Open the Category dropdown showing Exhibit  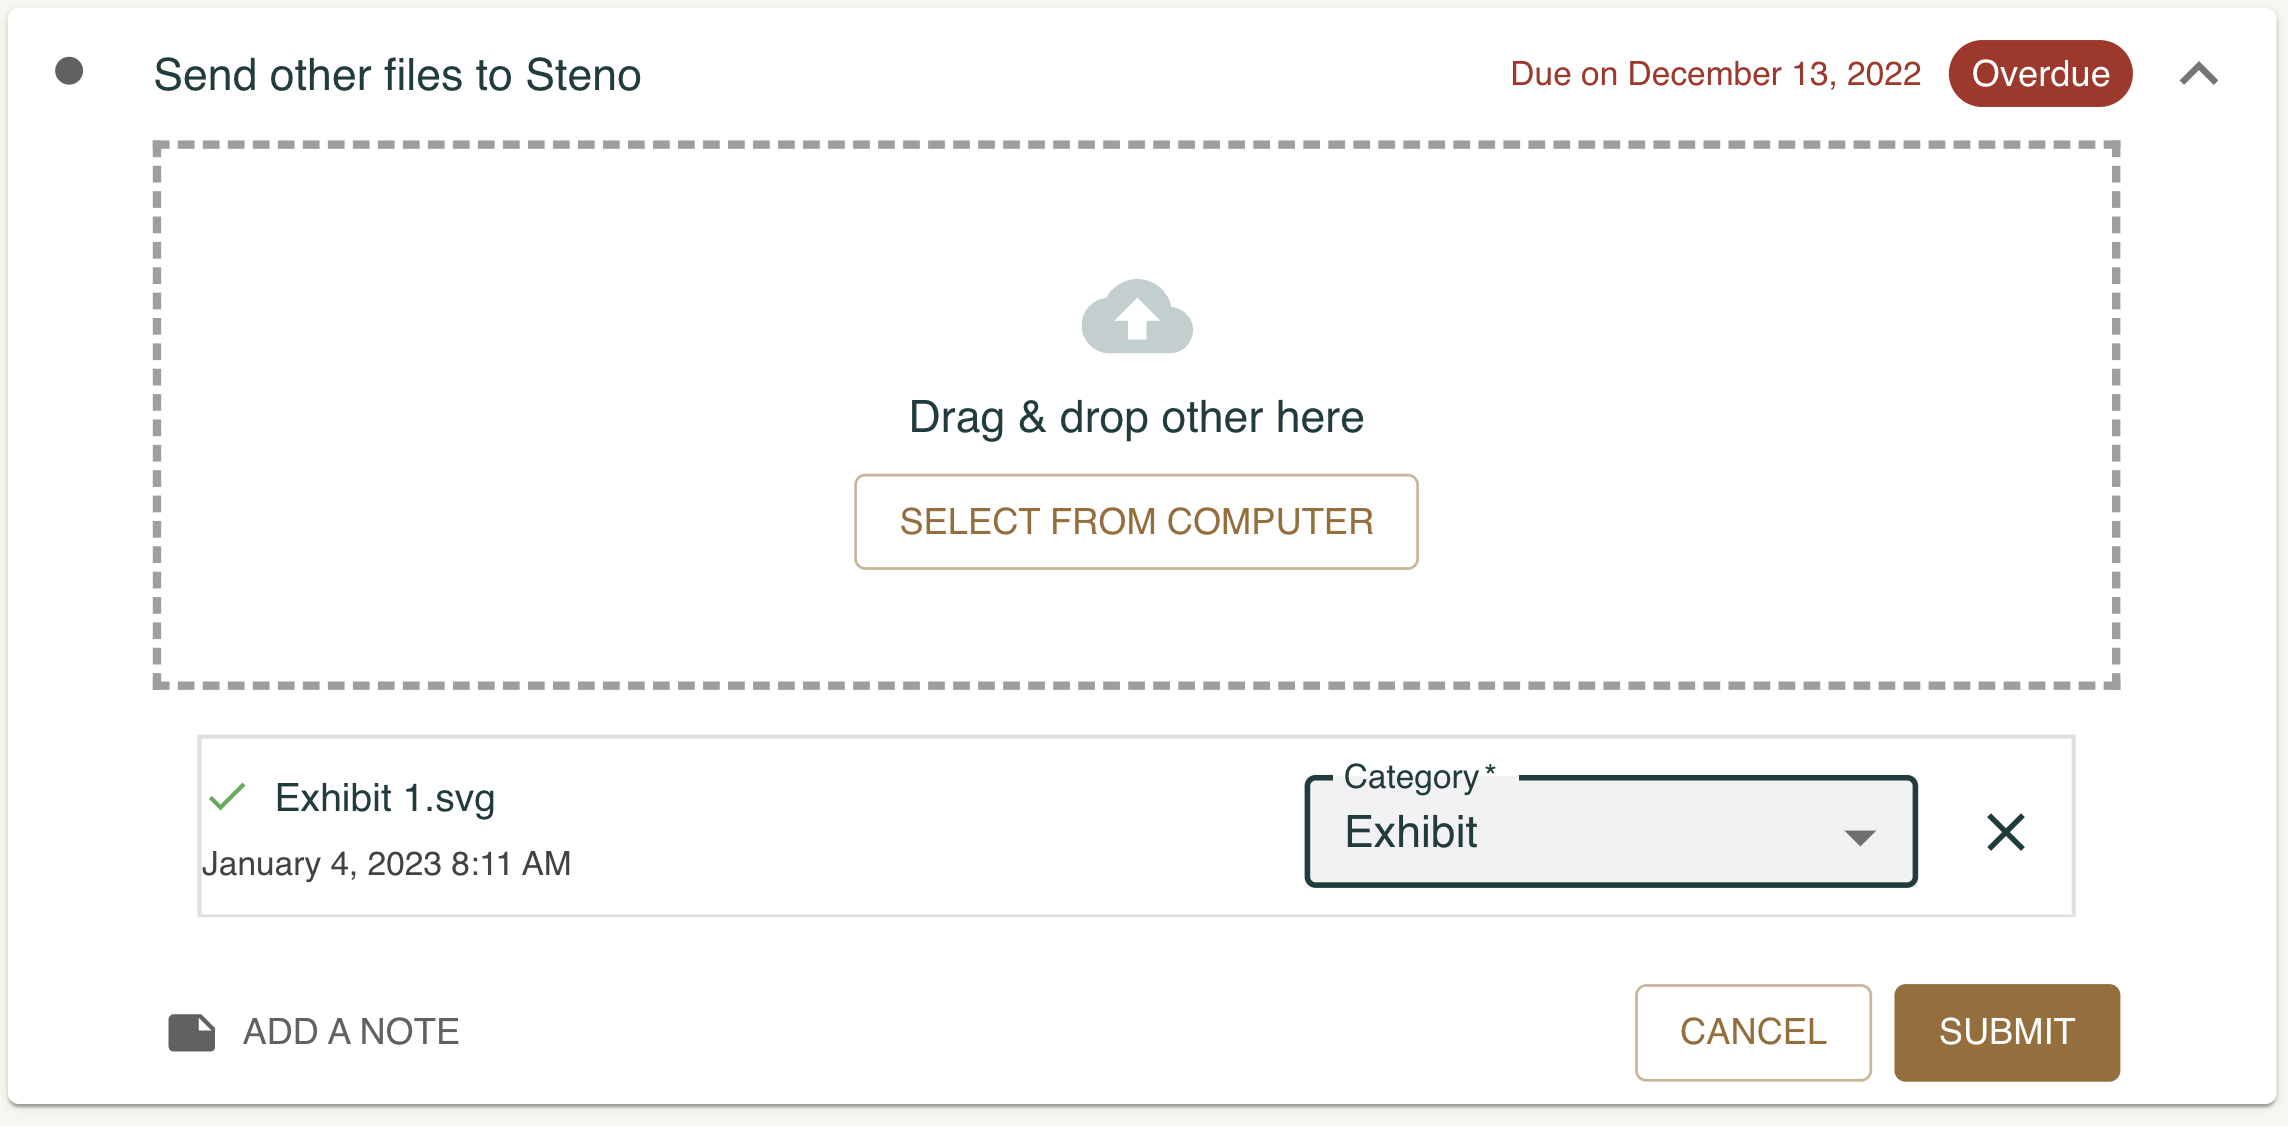coord(1611,831)
